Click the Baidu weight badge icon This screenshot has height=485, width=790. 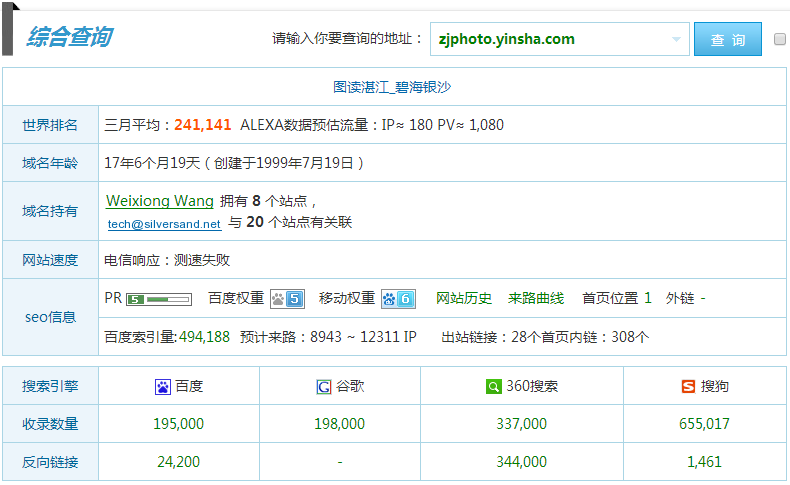pos(288,298)
